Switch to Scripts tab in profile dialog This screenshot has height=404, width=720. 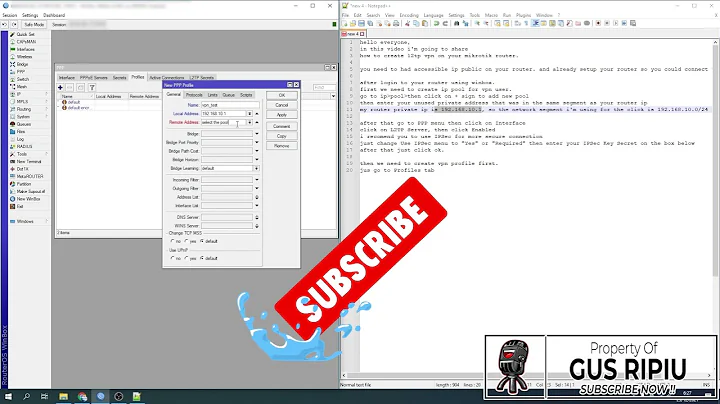246,95
